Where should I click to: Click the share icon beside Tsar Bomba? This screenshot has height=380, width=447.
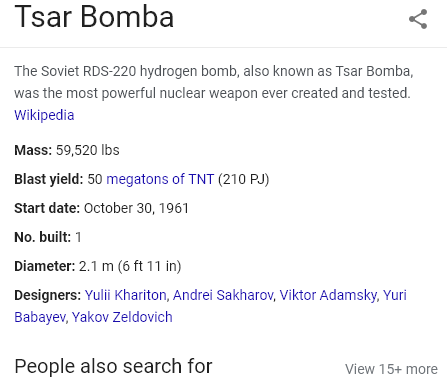pos(418,19)
